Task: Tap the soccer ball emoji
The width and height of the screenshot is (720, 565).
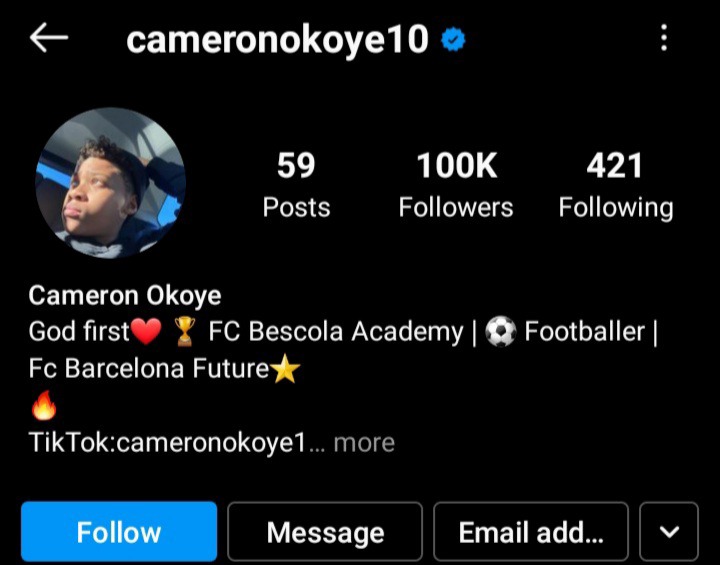Action: click(x=501, y=331)
